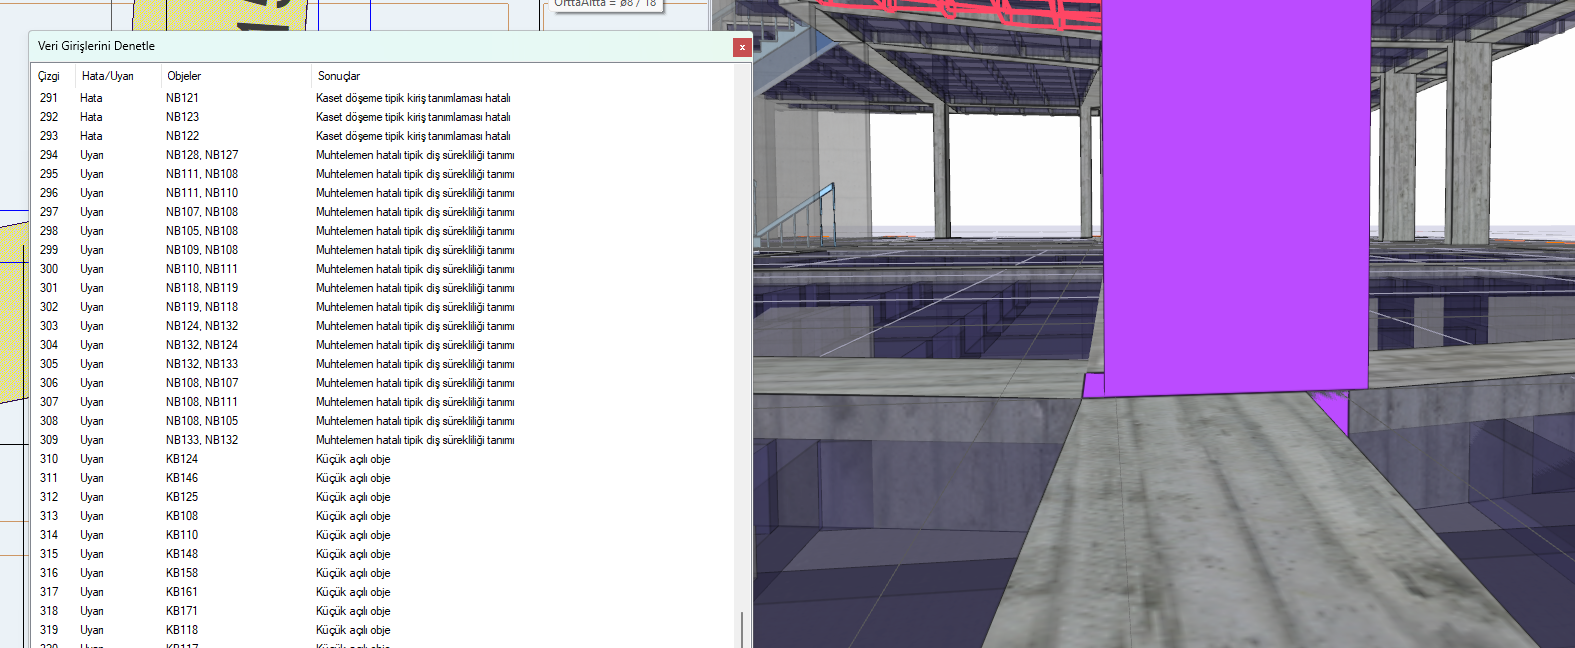Sort by Hata/Uyarı column header

tap(118, 76)
